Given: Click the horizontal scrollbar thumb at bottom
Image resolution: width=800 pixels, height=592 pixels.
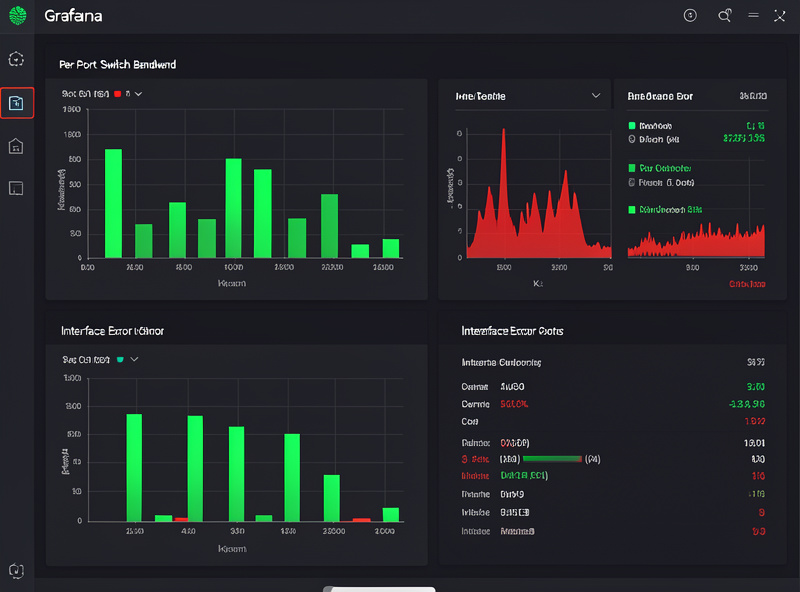Looking at the screenshot, I should click(x=379, y=589).
